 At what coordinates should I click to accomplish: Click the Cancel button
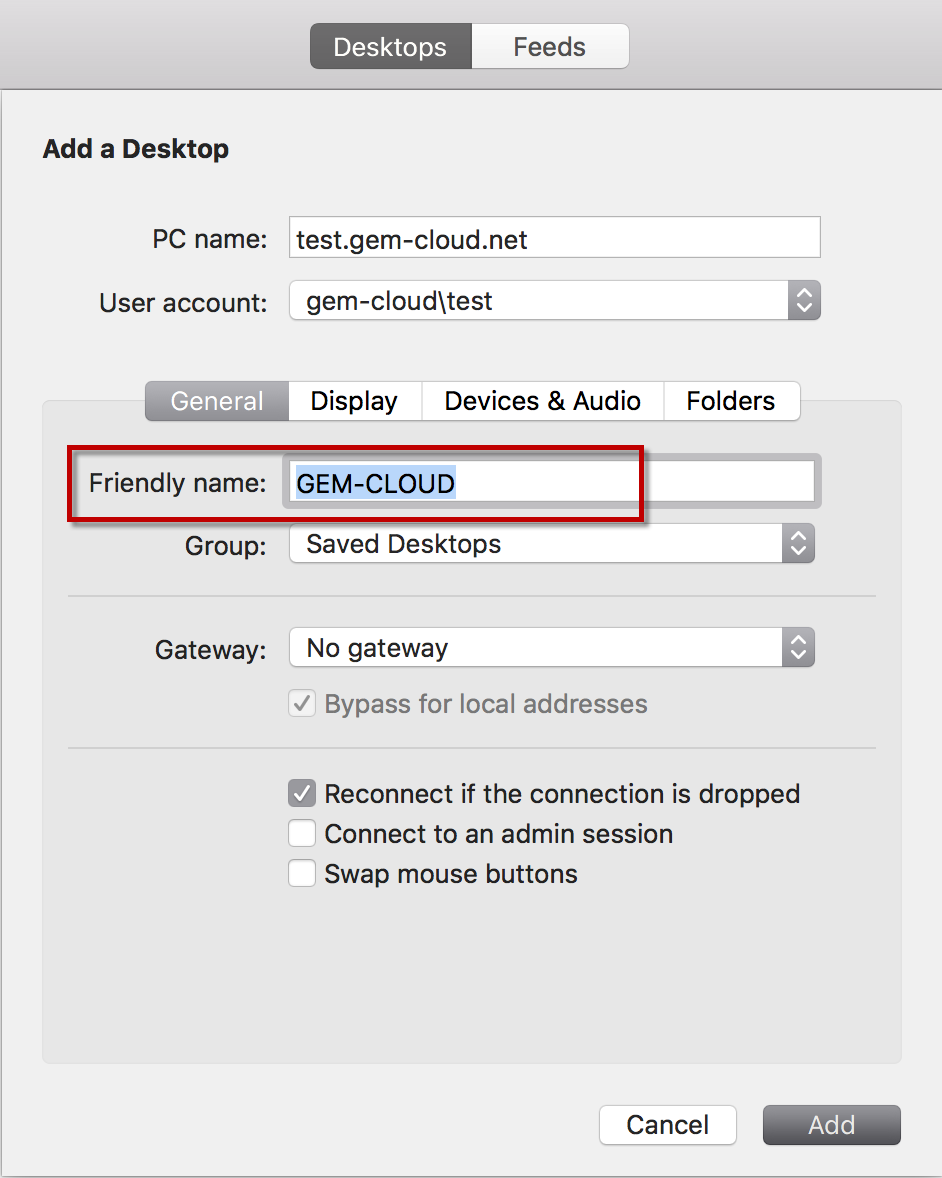(x=668, y=1125)
